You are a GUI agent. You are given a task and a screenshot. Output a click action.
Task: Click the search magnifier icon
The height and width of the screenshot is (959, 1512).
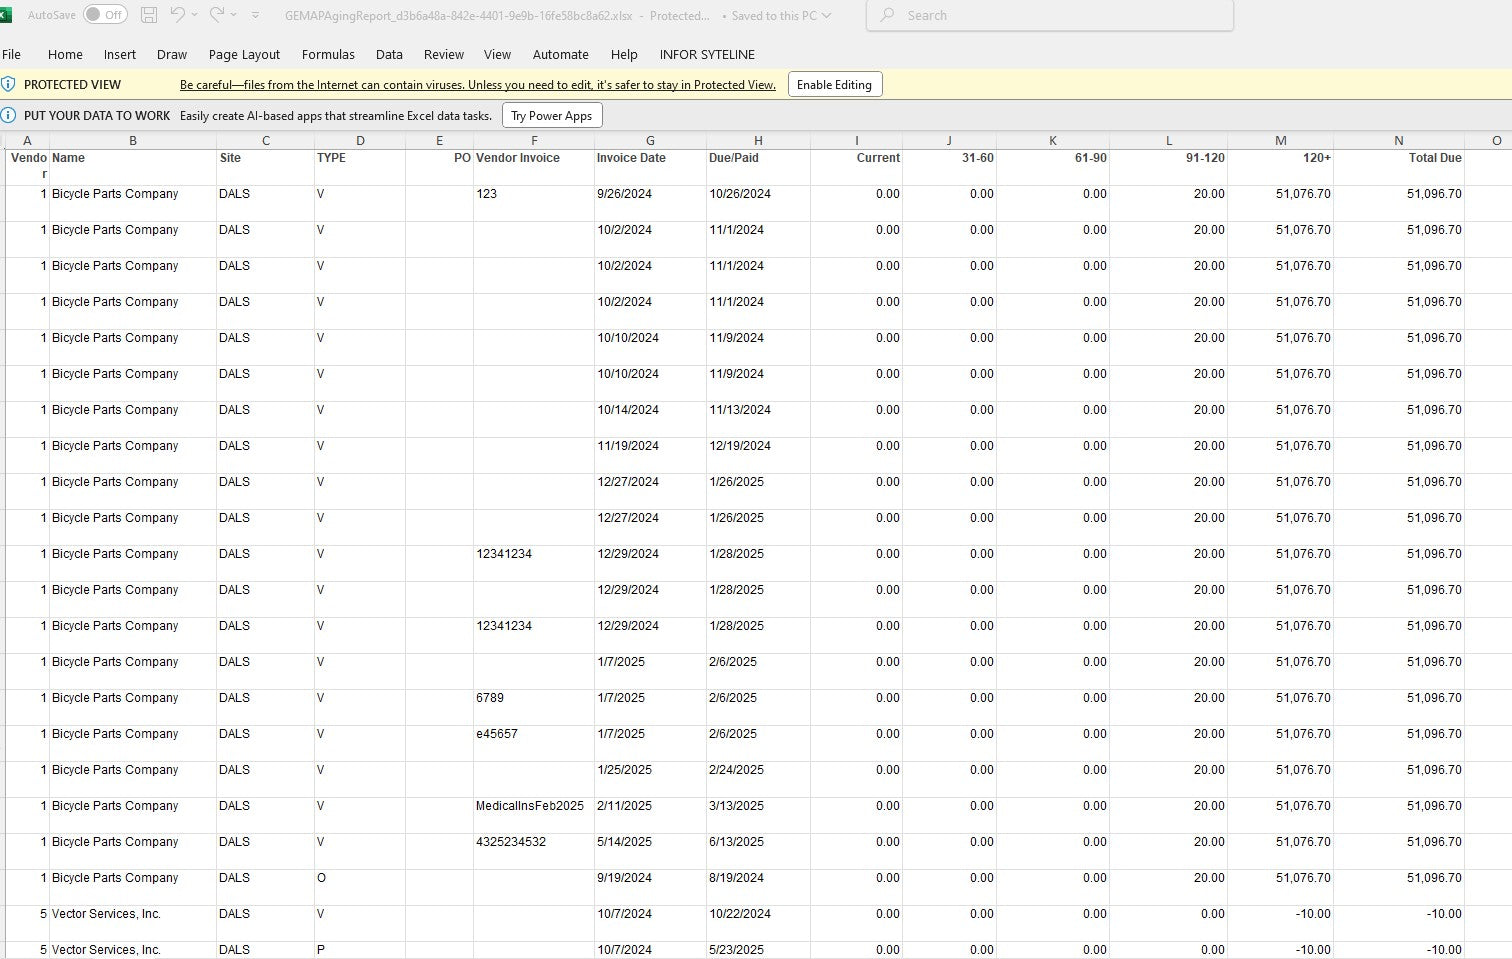[x=887, y=15]
